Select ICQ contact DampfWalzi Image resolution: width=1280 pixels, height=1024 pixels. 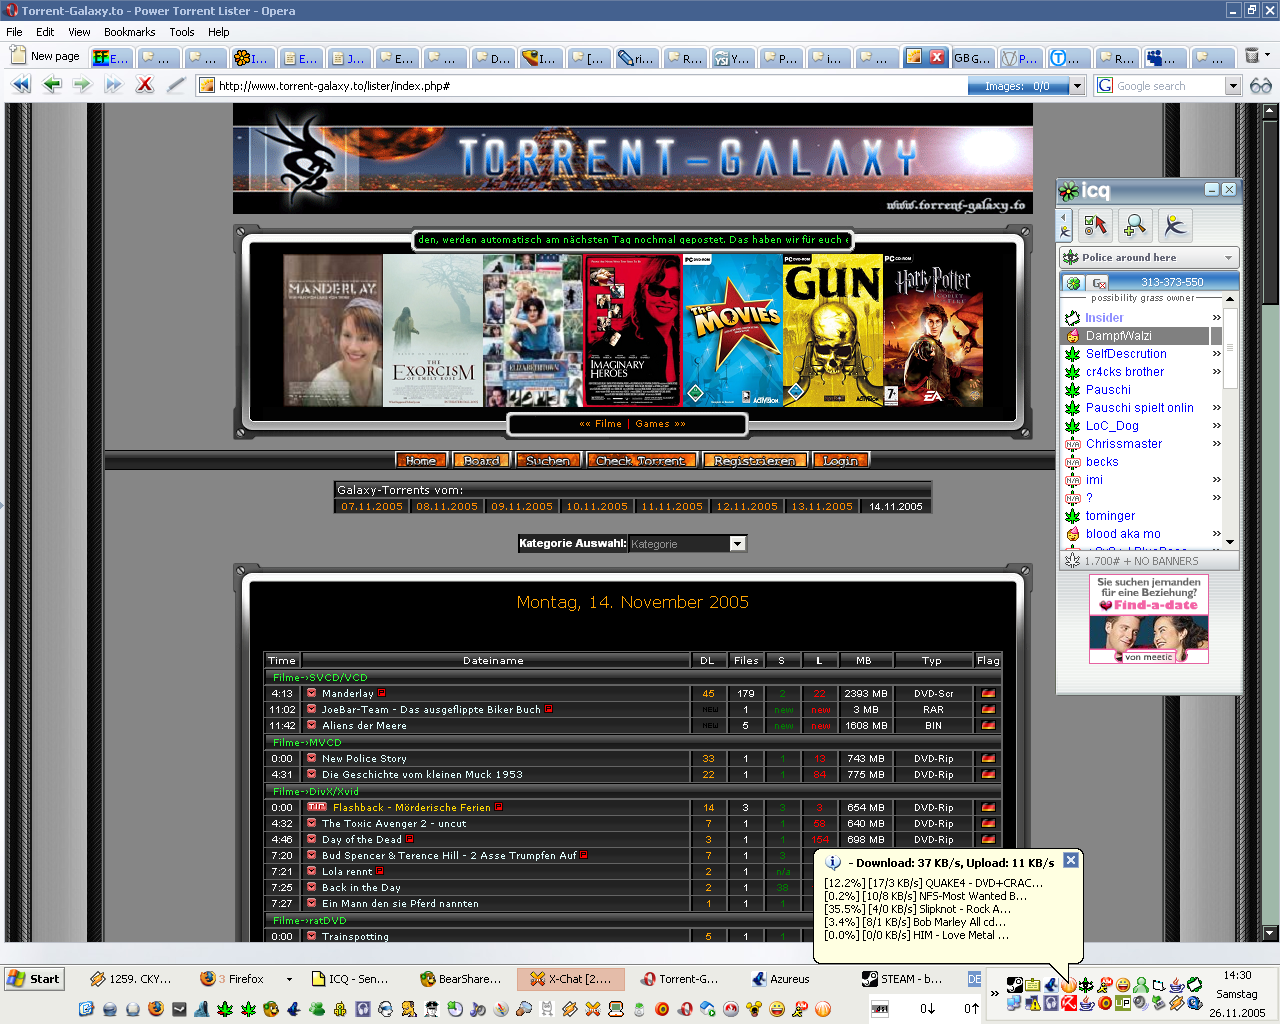click(1118, 336)
